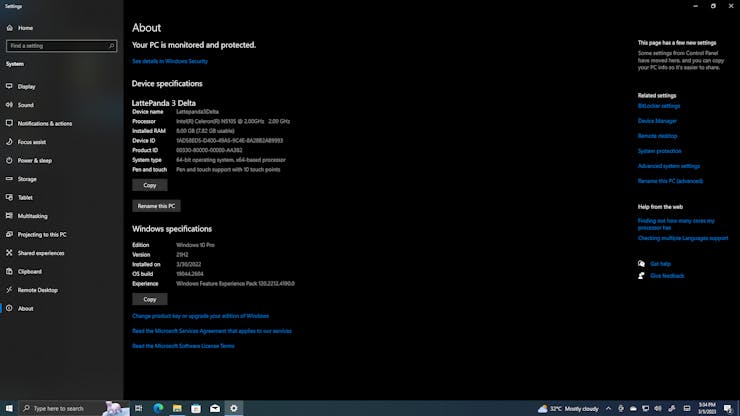Open the OneDrive cloud tray icon

[x=633, y=408]
